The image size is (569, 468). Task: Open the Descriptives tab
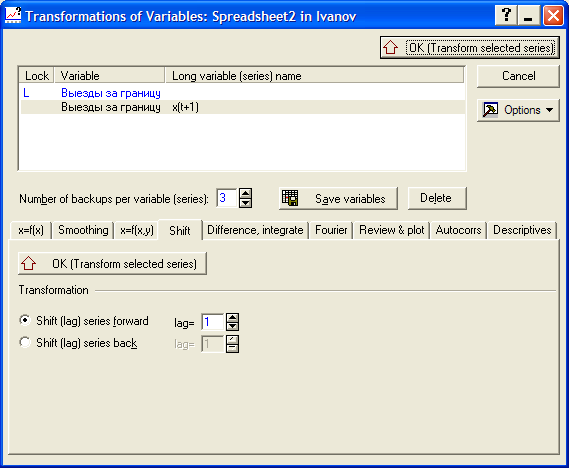pos(522,230)
